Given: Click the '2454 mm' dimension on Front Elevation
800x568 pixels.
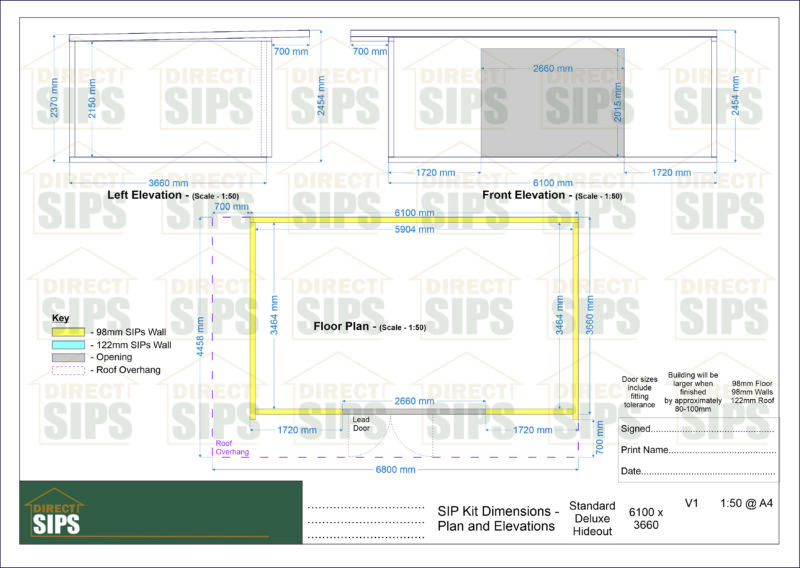Looking at the screenshot, I should (735, 95).
